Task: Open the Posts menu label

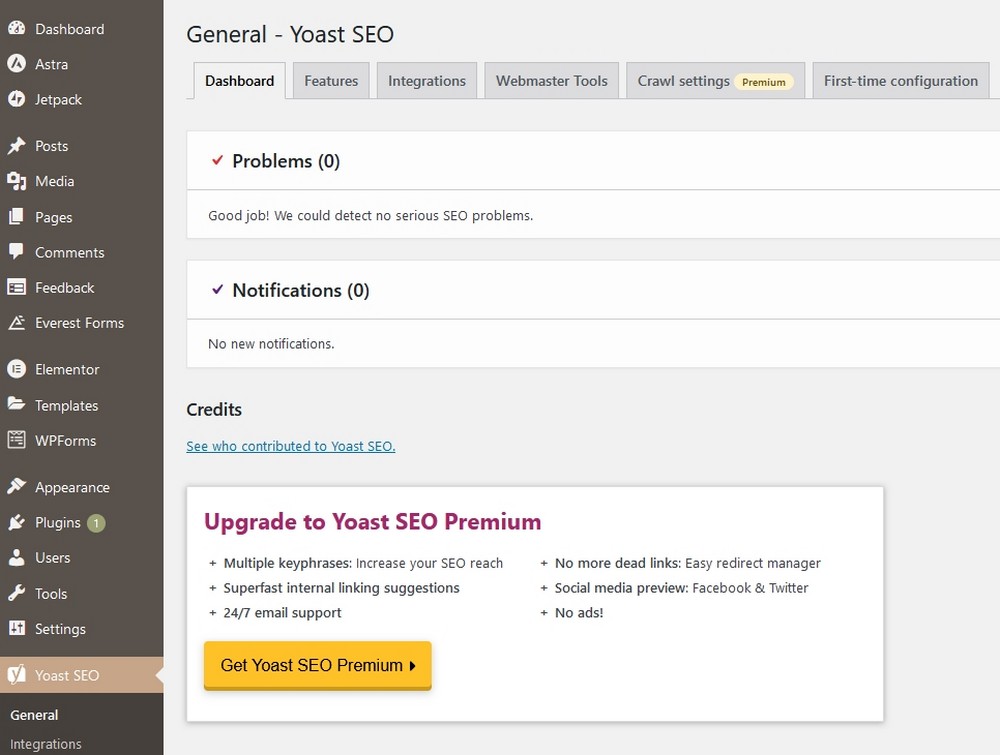Action: coord(52,146)
